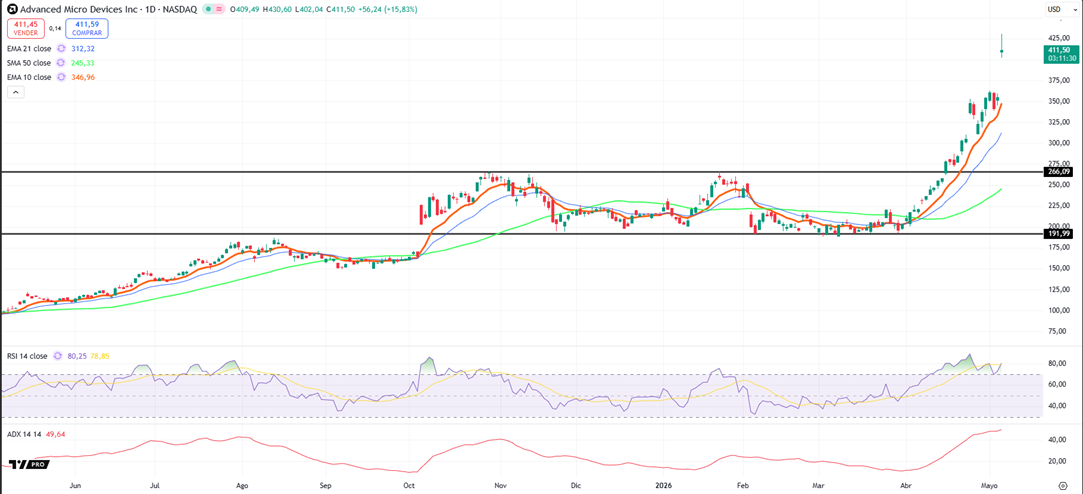Screen dimensions: 1083x494
Task: Select the EMA 21 close indicator legend
Action: (30, 48)
